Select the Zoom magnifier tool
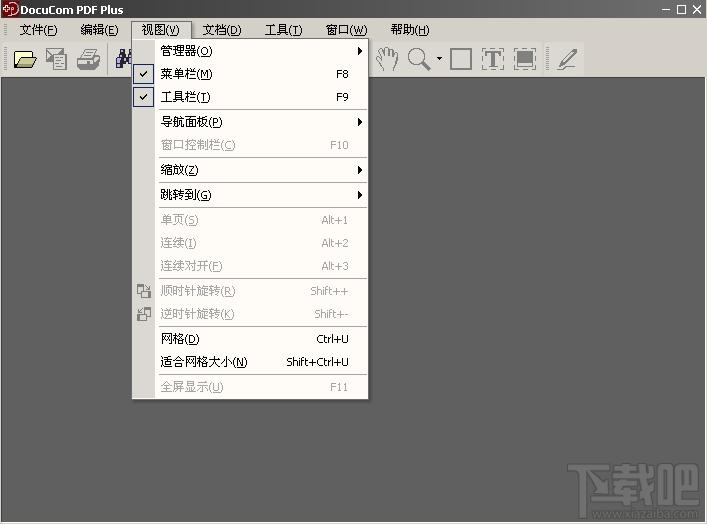 click(x=418, y=60)
